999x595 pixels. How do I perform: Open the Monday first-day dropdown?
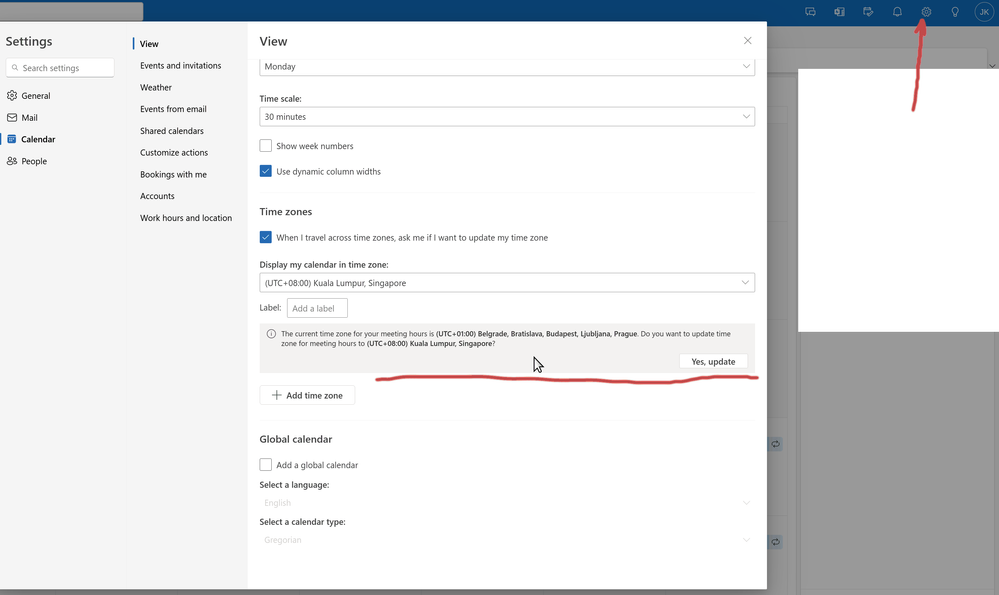tap(507, 66)
